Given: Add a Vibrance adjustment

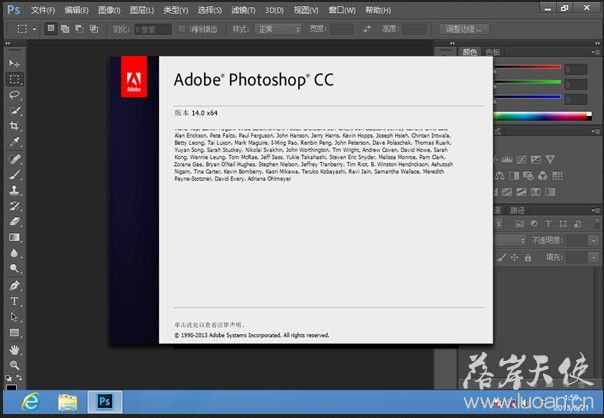Looking at the screenshot, I should [x=550, y=159].
